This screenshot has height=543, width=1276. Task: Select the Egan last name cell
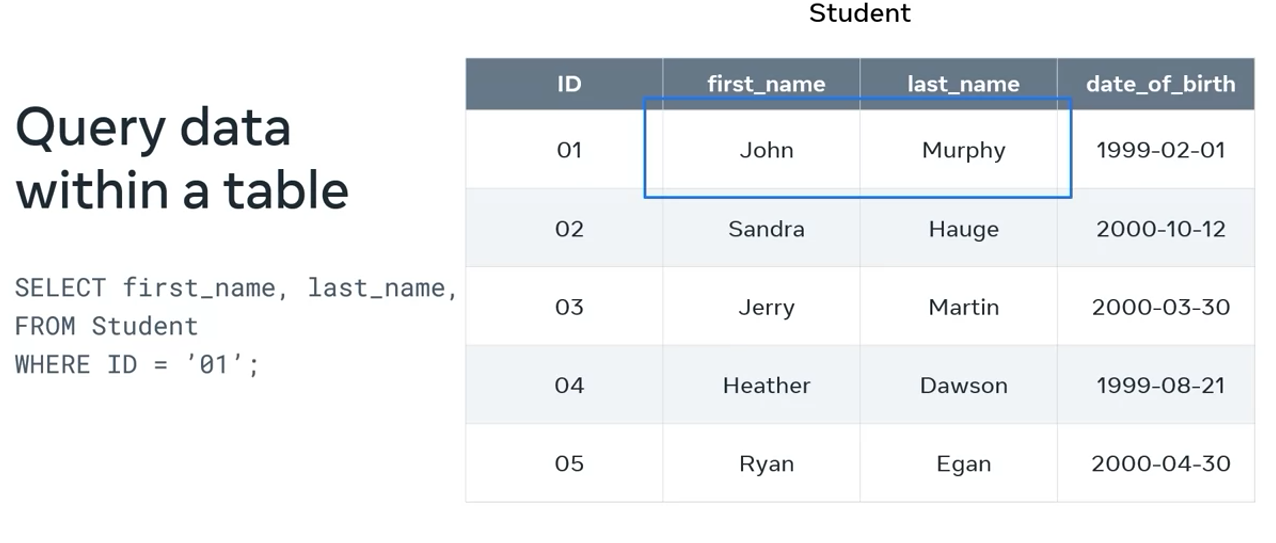(x=963, y=463)
